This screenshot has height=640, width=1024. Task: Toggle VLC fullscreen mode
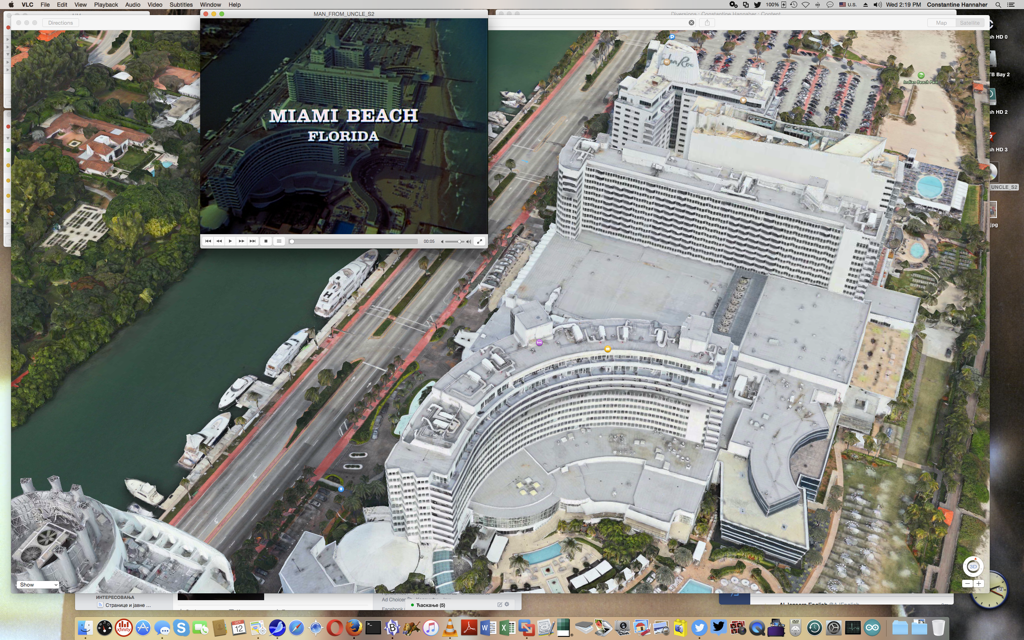[480, 241]
